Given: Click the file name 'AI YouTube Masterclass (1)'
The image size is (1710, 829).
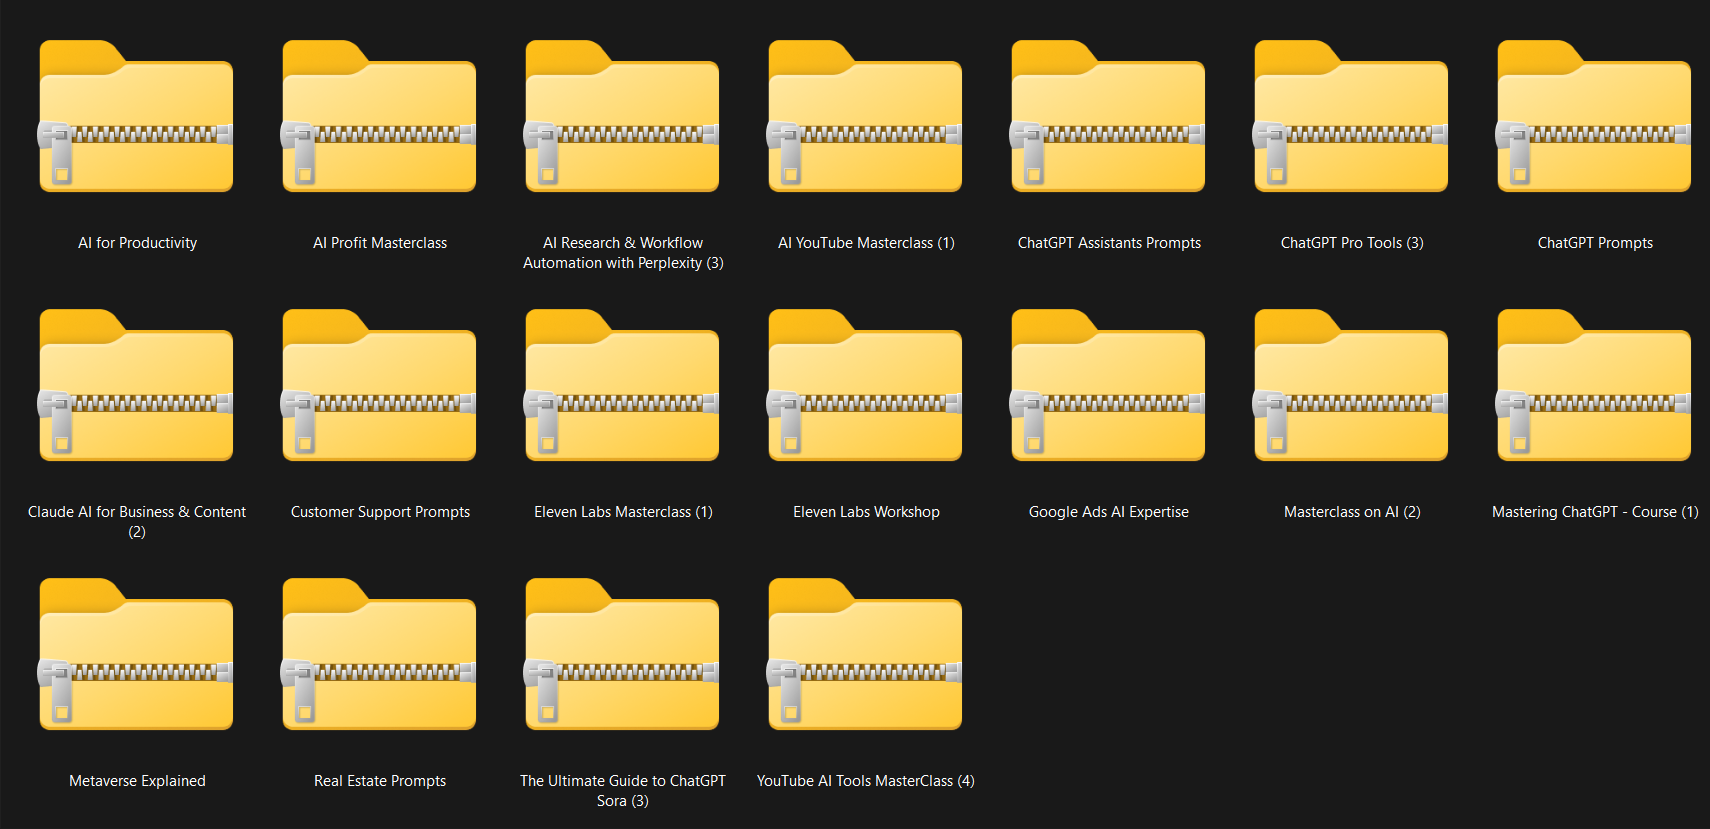Looking at the screenshot, I should coord(866,243).
